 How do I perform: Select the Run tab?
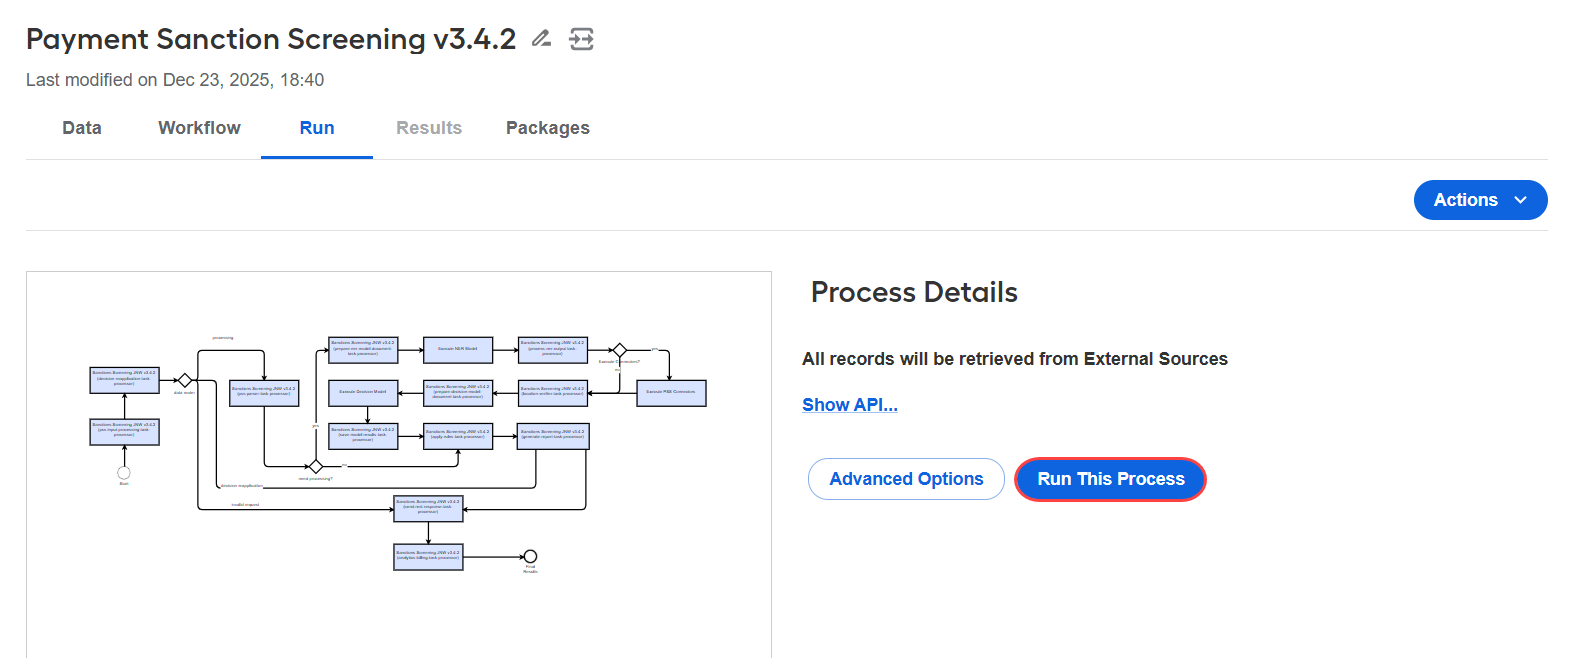pyautogui.click(x=317, y=128)
